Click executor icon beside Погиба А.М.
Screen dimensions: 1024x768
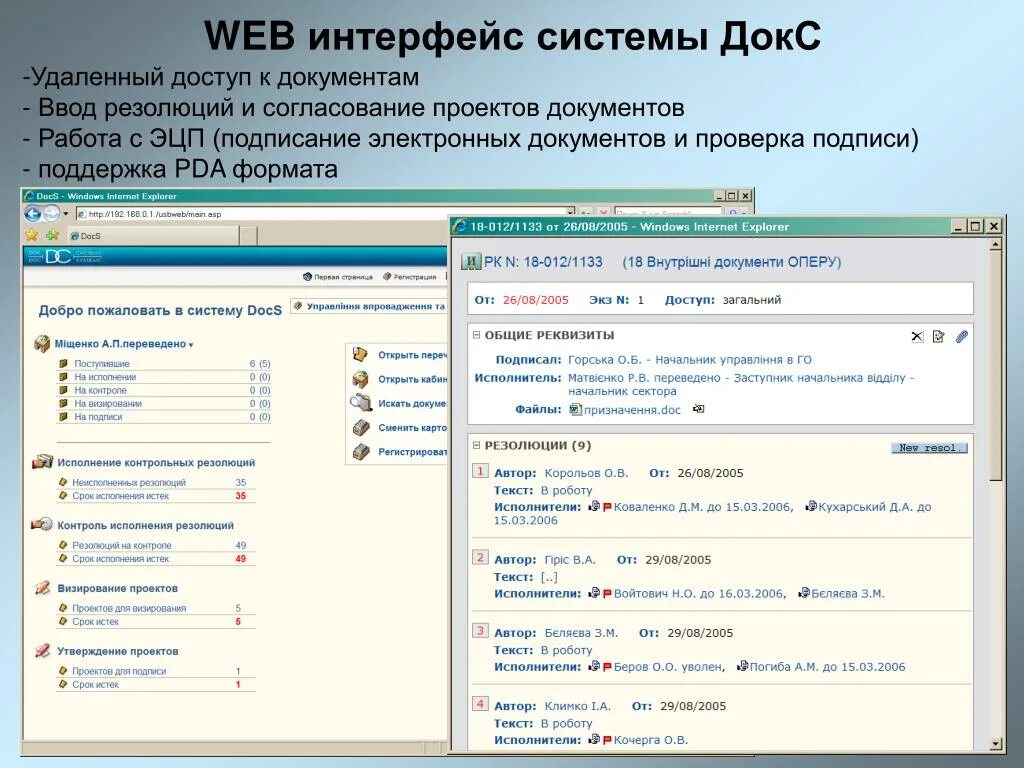(742, 666)
